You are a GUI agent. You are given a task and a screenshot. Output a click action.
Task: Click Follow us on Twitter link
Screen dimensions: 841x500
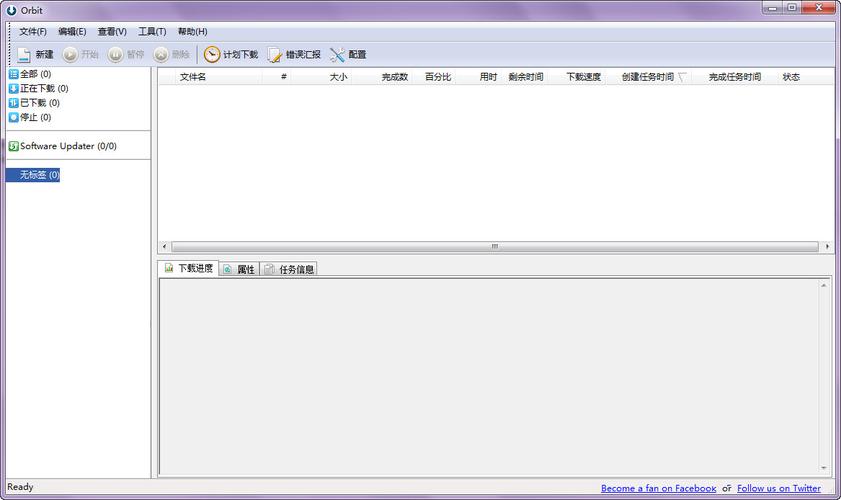pos(779,488)
